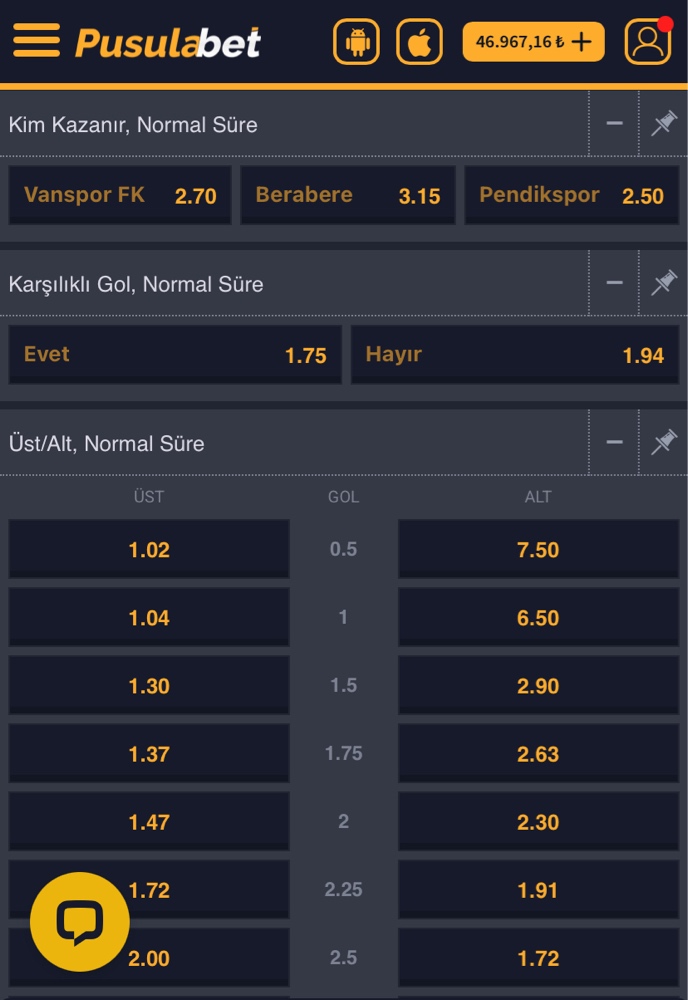Open deposit via the balance button
Screen dimensions: 688x1000
click(x=533, y=42)
